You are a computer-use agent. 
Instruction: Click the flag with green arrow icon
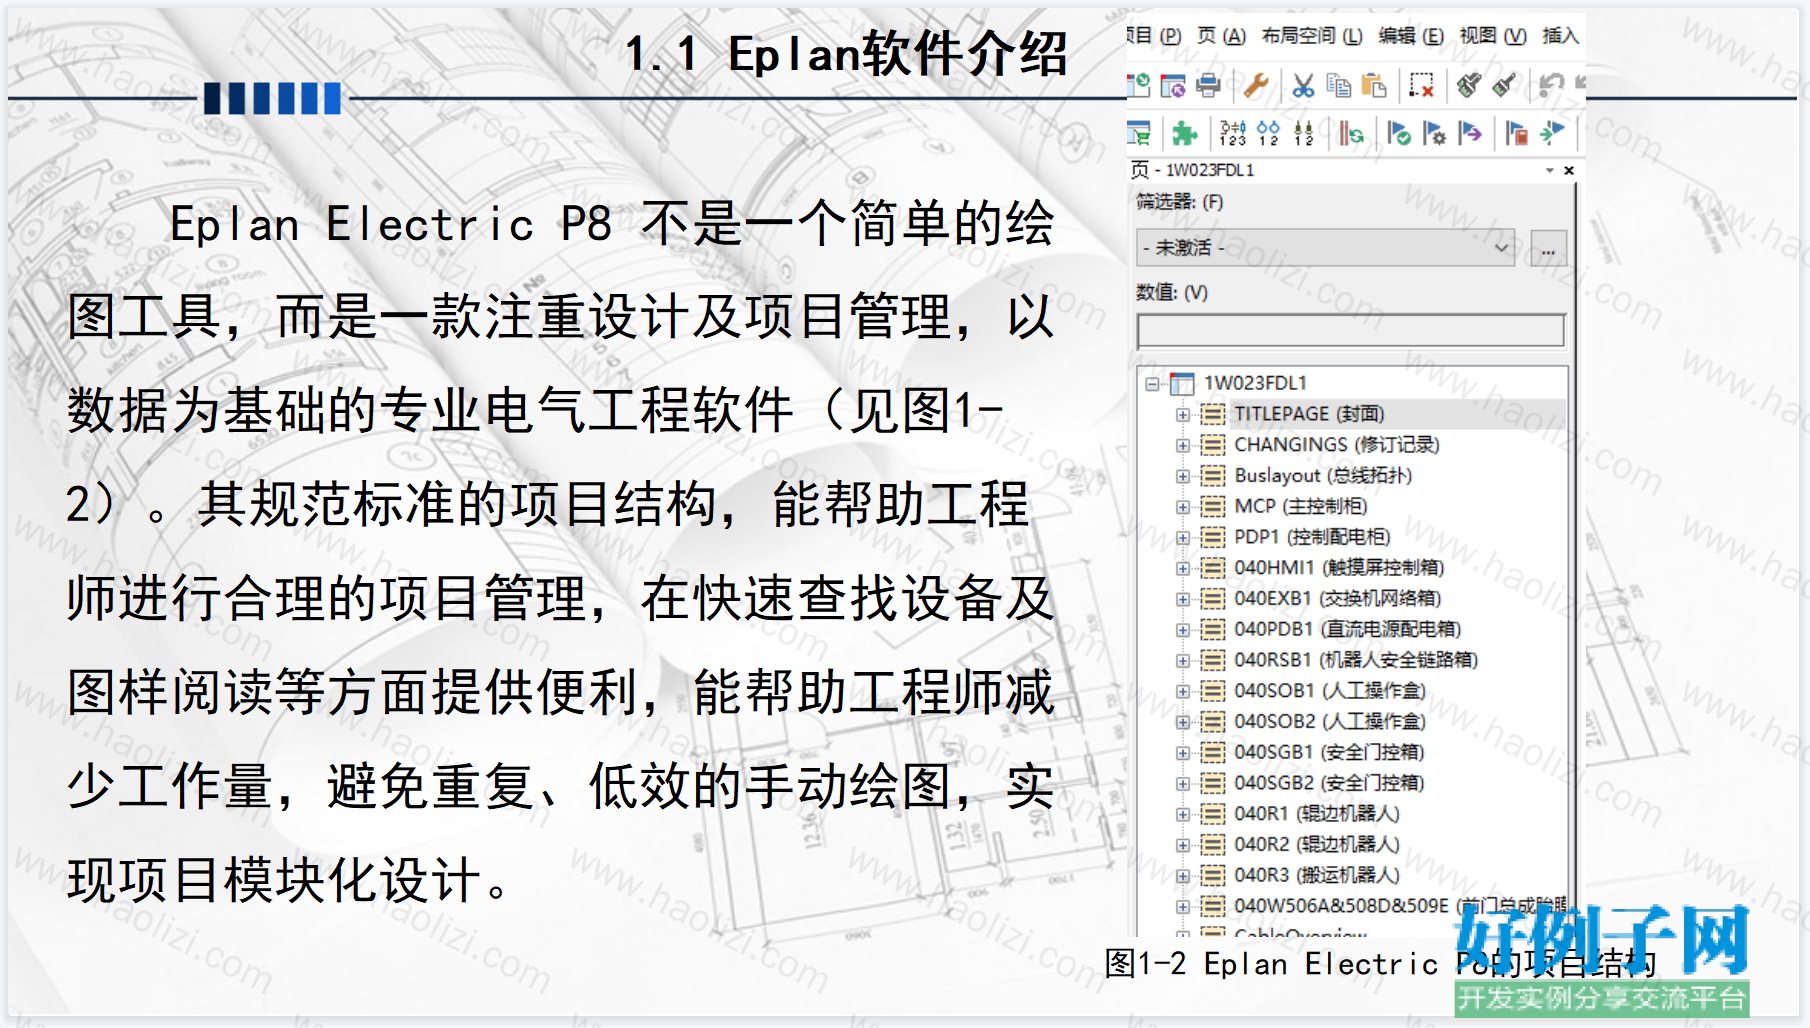tap(1552, 133)
